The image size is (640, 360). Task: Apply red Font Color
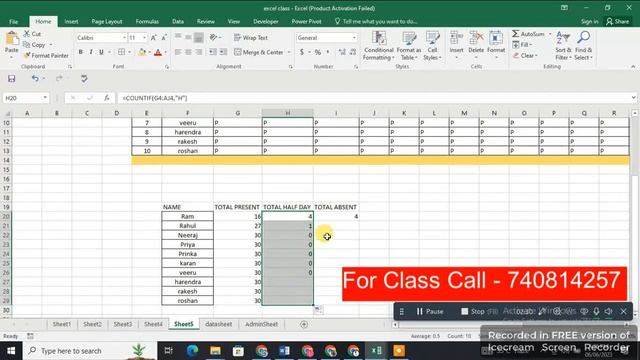click(158, 52)
